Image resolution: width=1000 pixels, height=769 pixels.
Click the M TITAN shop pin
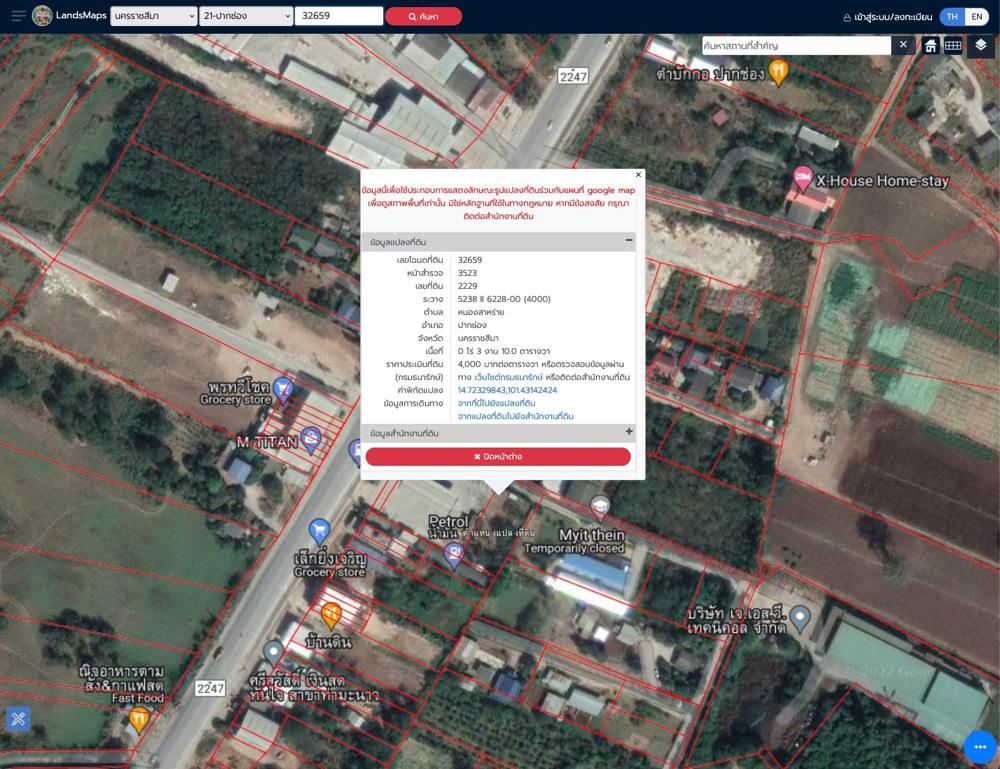coord(311,439)
